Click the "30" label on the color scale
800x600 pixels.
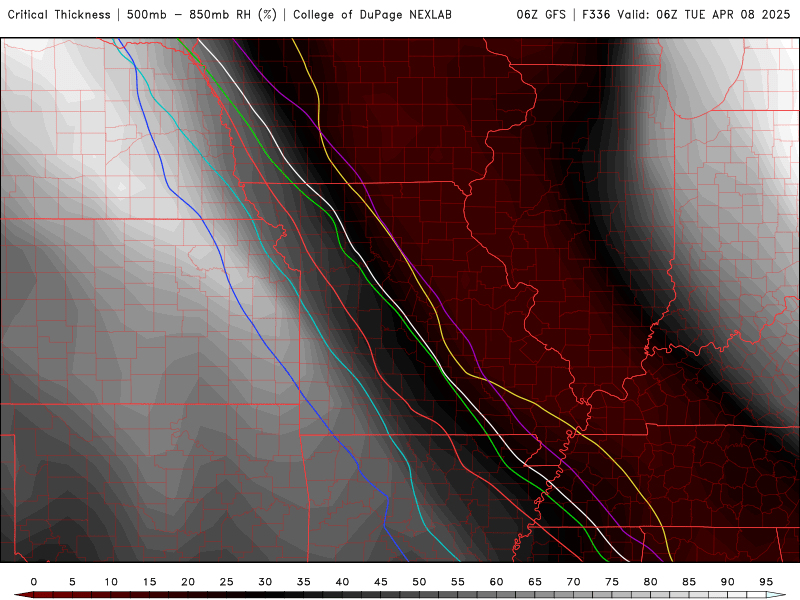point(265,582)
